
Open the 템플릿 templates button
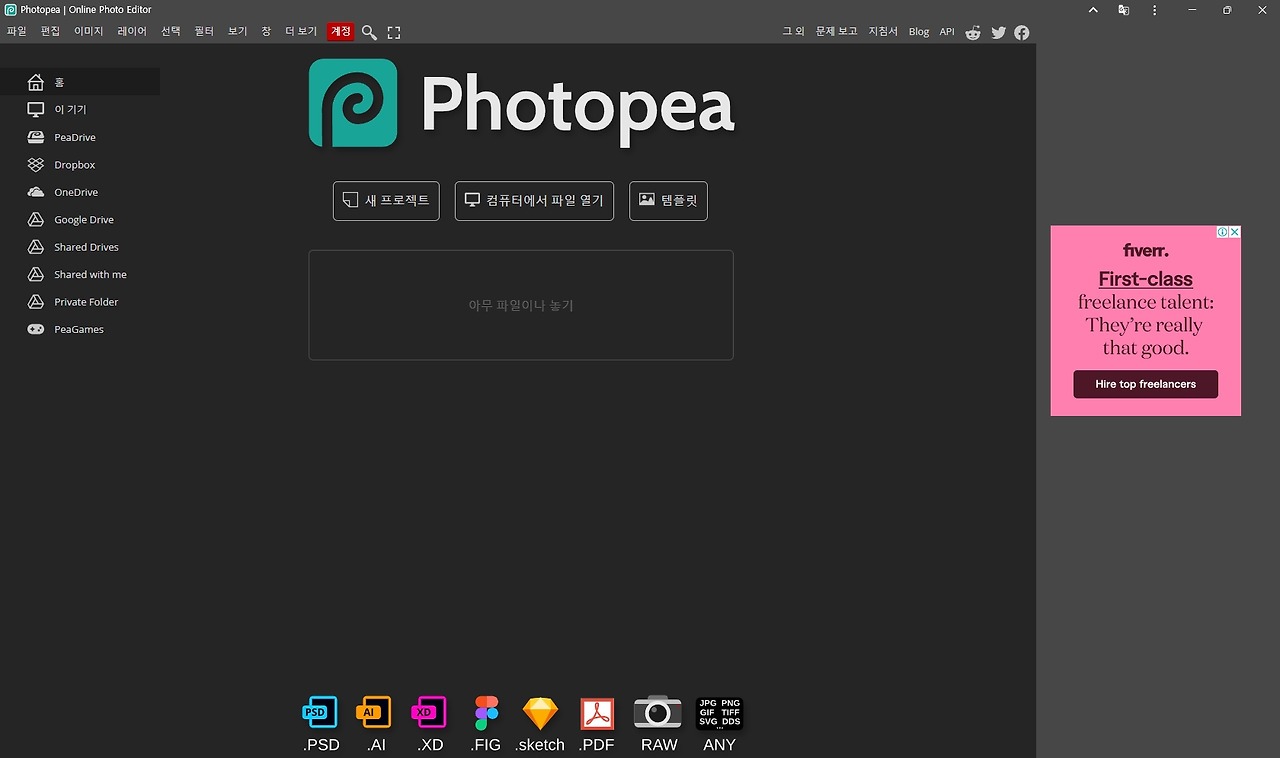(668, 200)
